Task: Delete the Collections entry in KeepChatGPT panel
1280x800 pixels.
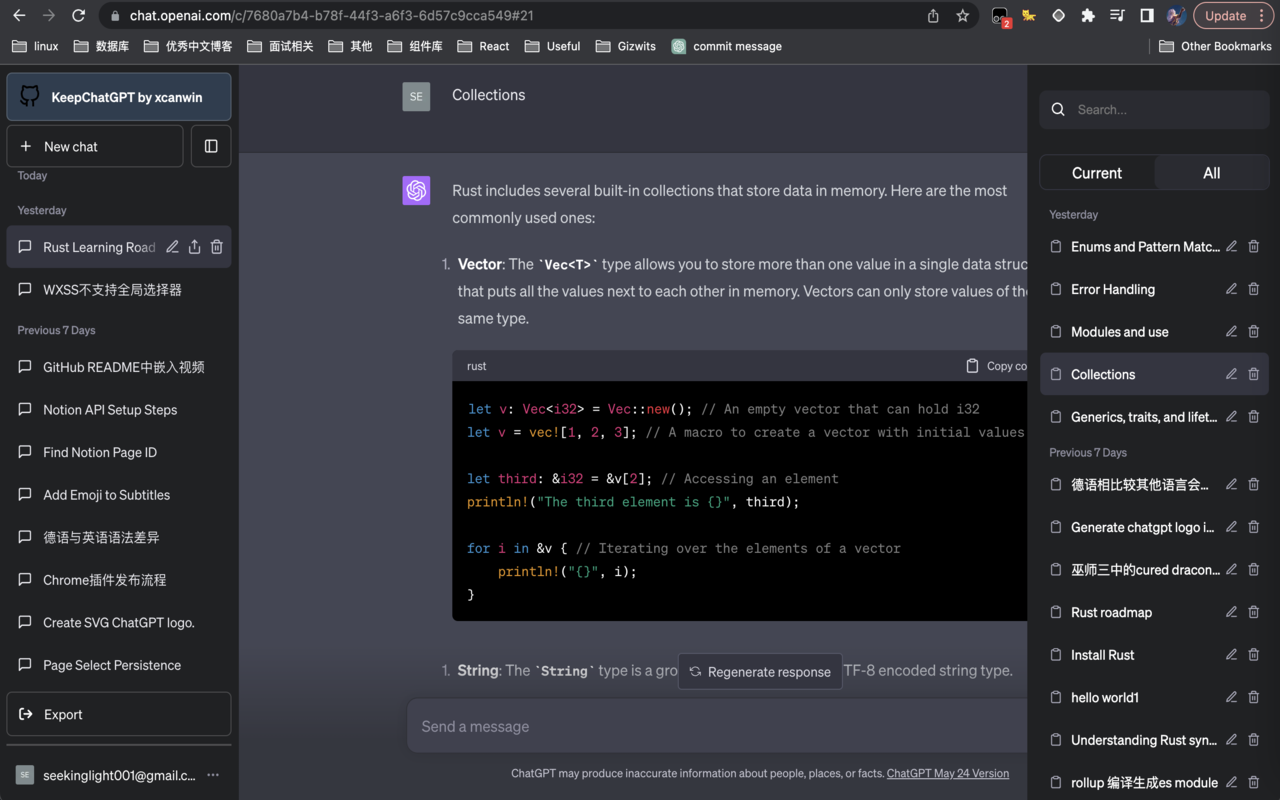Action: 1253,373
